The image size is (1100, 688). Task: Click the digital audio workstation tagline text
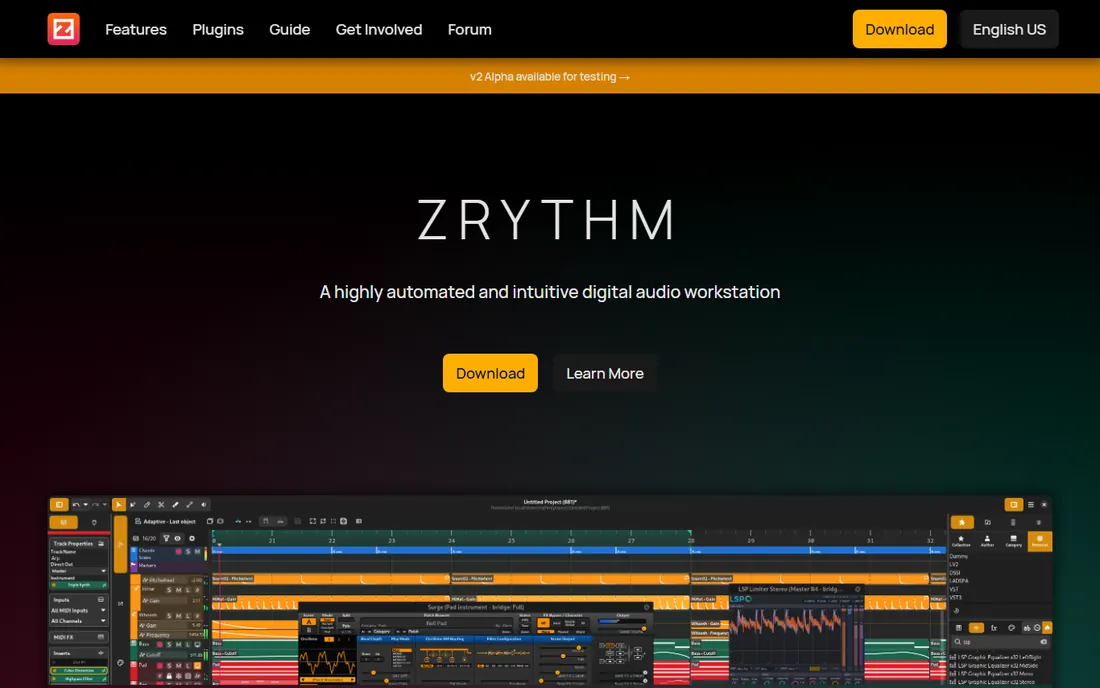[550, 292]
